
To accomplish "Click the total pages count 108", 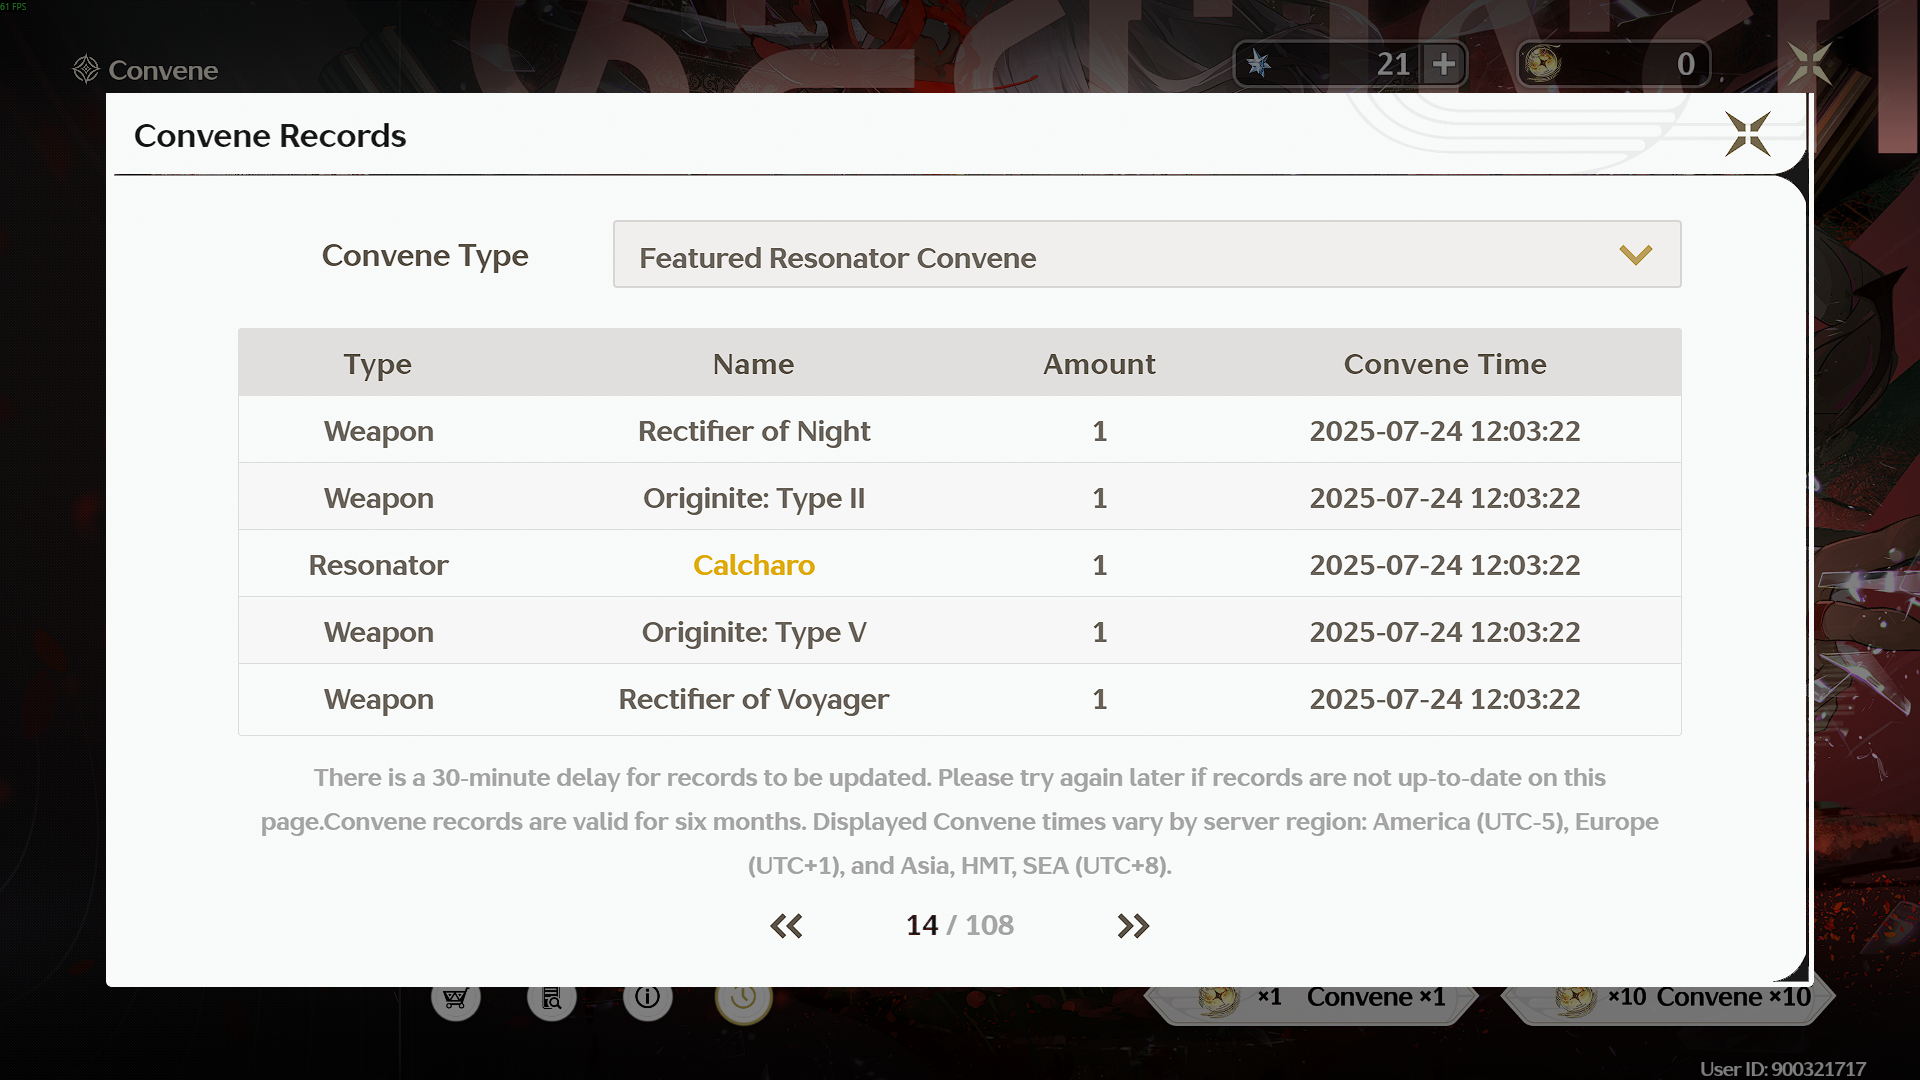I will (x=989, y=925).
